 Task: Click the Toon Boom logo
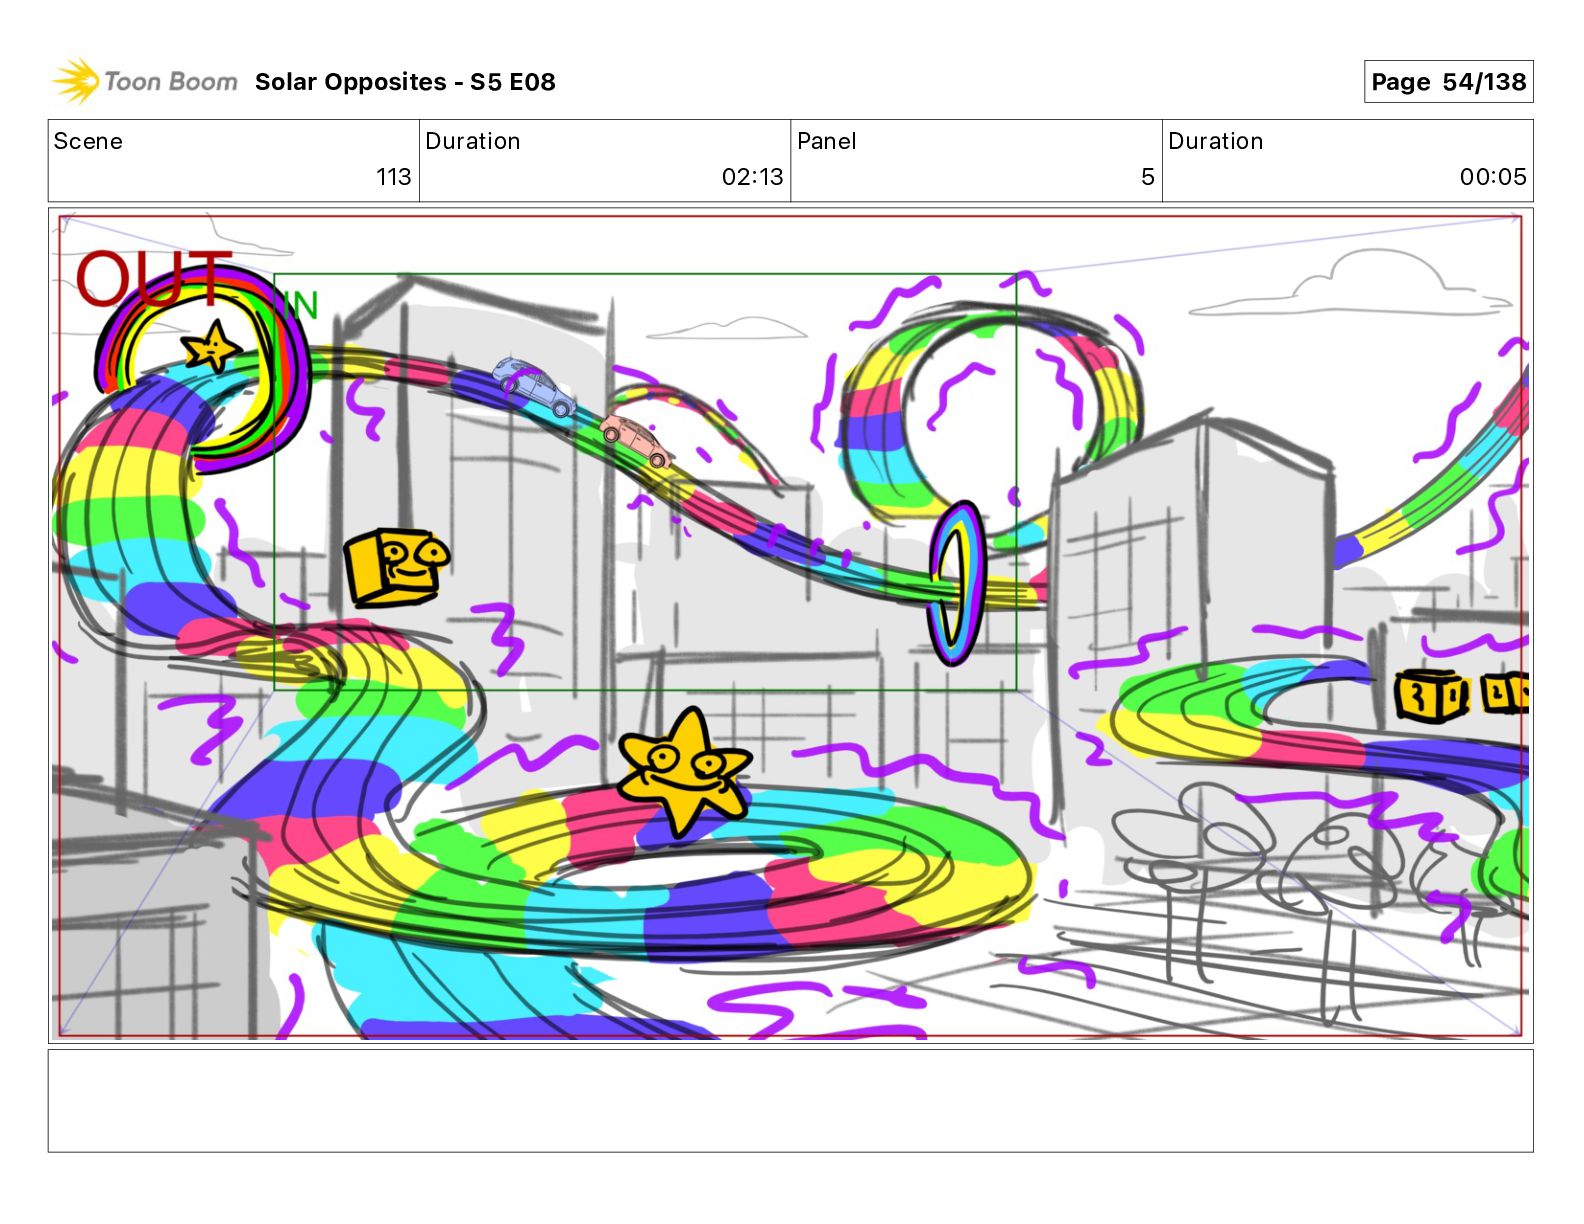(145, 81)
